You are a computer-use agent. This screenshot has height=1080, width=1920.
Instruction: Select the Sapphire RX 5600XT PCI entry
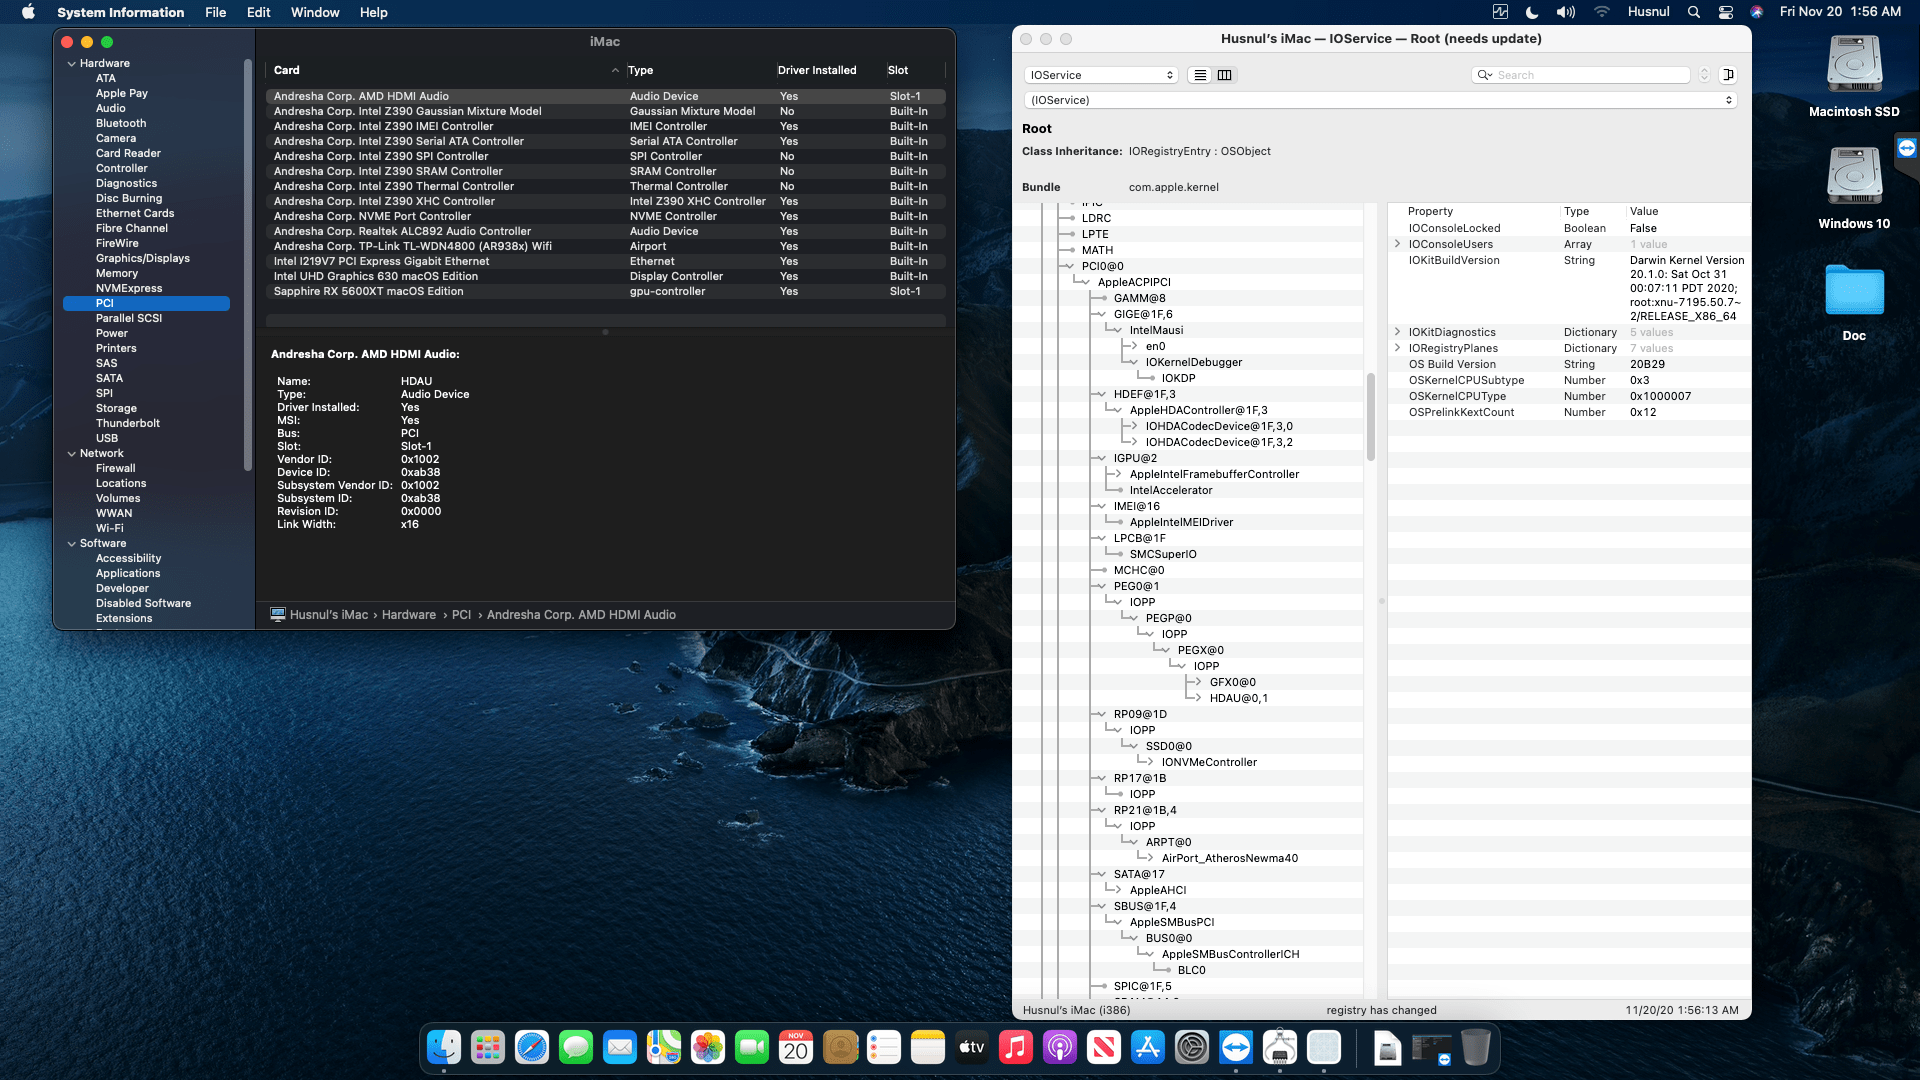pos(367,291)
